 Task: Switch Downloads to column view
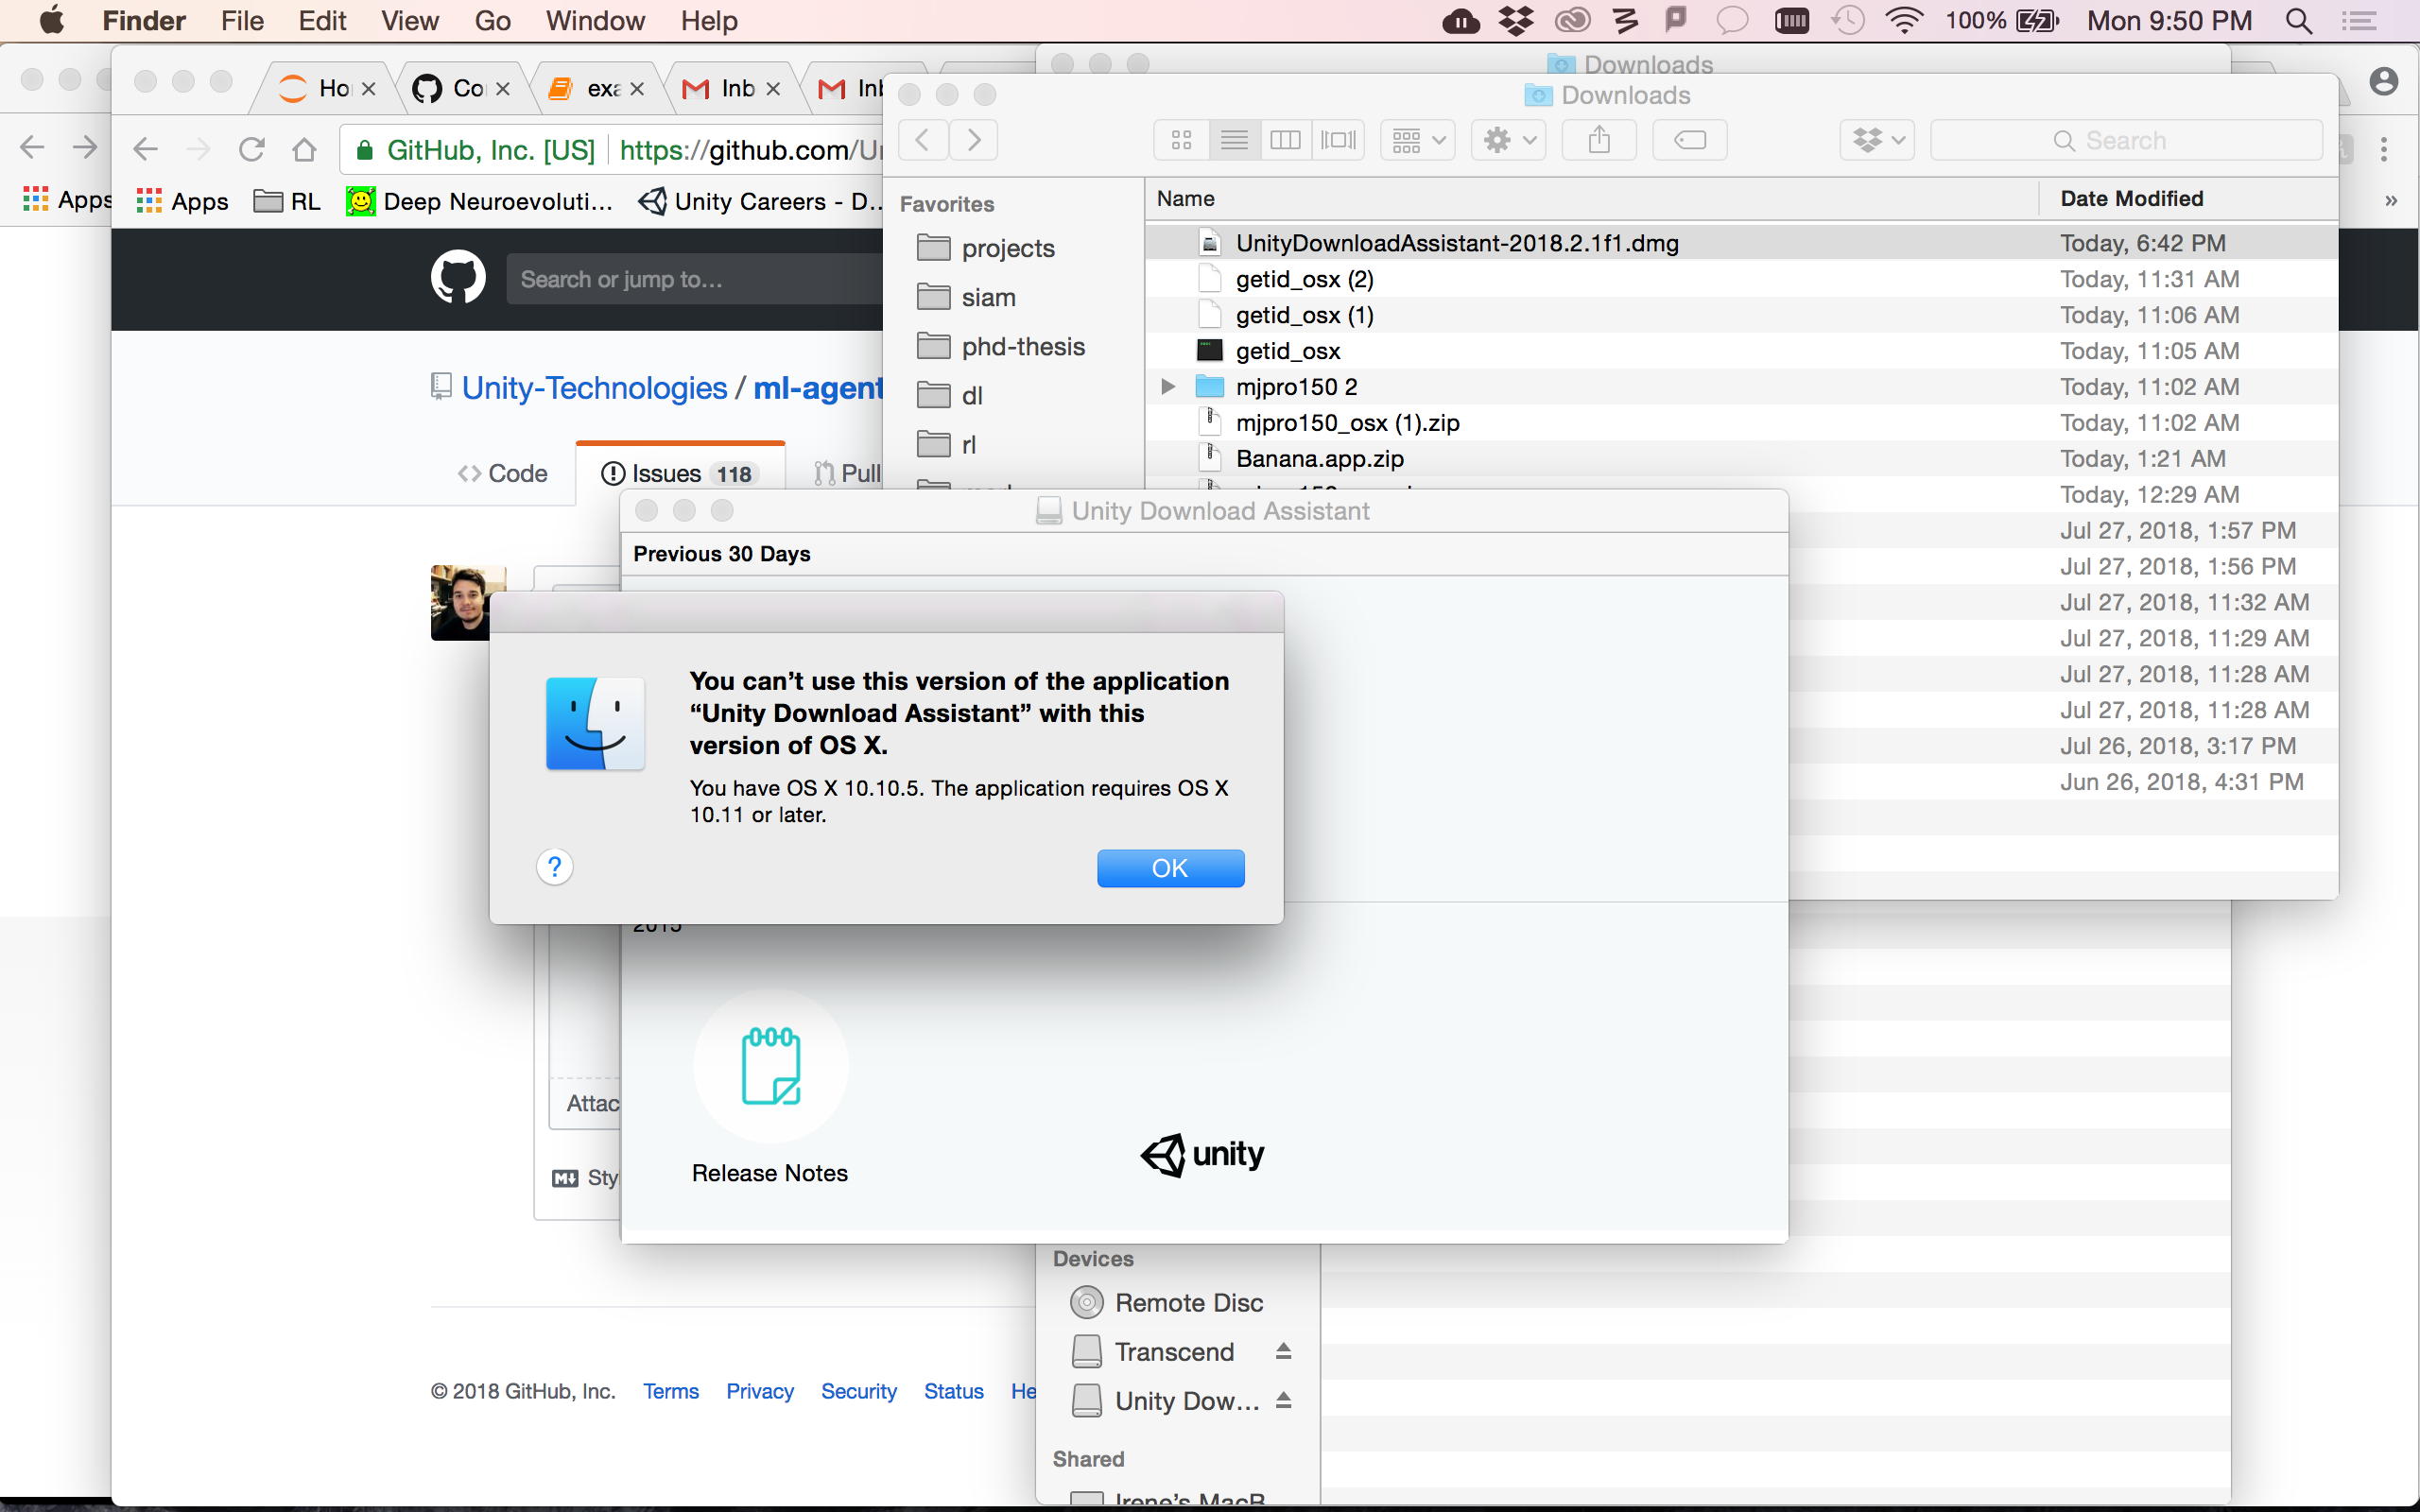coord(1287,140)
